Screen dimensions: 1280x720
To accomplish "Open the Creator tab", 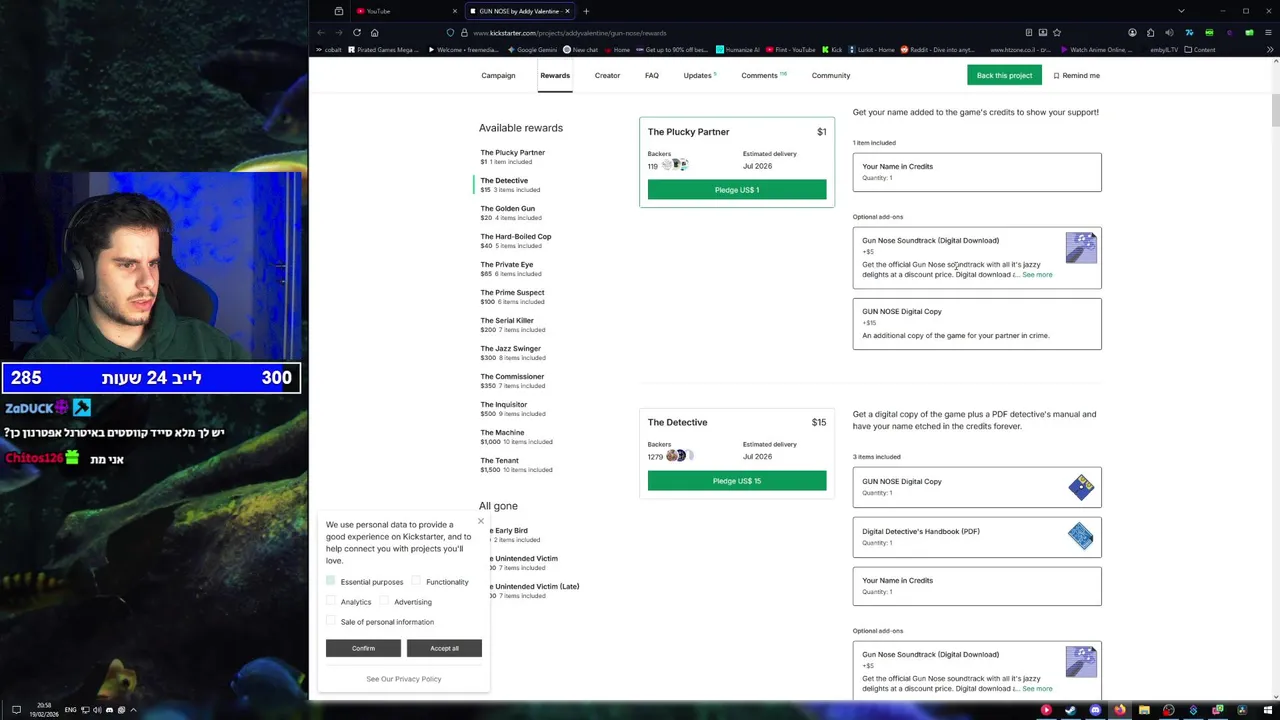I will click(x=607, y=75).
